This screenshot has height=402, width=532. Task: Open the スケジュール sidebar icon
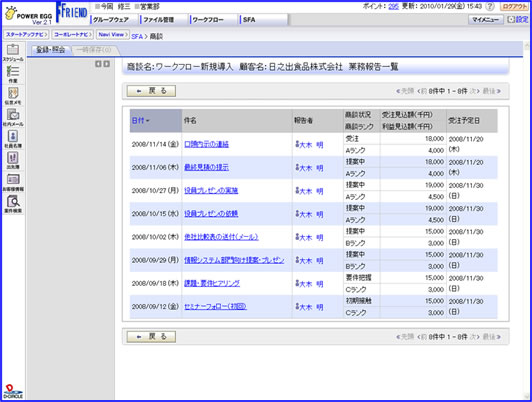click(13, 52)
